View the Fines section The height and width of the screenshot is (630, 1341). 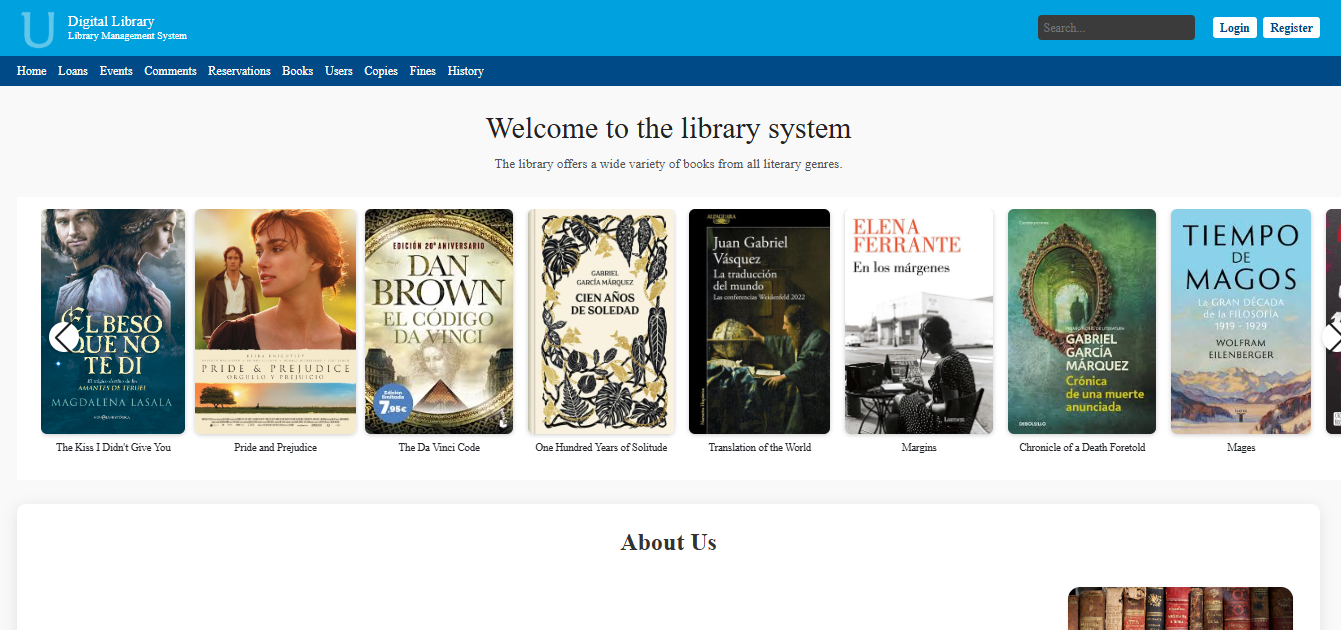pos(422,71)
